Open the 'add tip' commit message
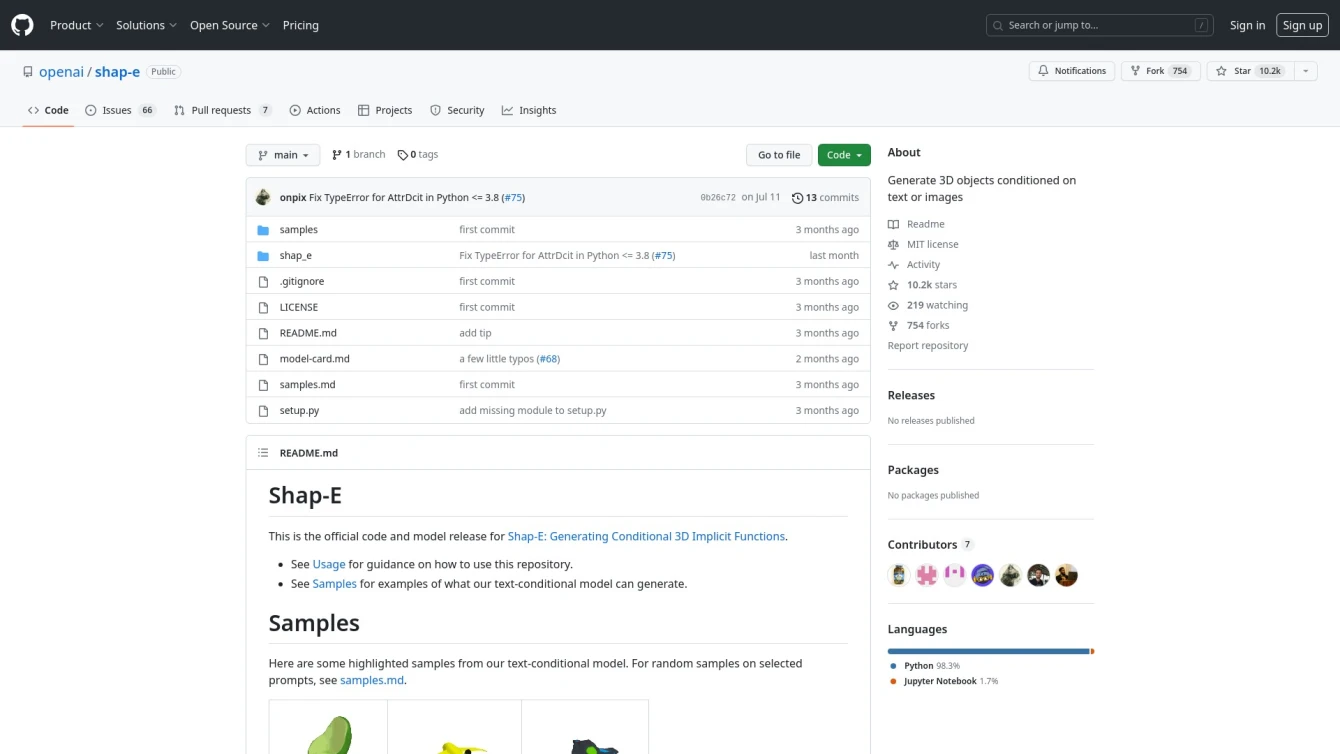 (x=475, y=333)
